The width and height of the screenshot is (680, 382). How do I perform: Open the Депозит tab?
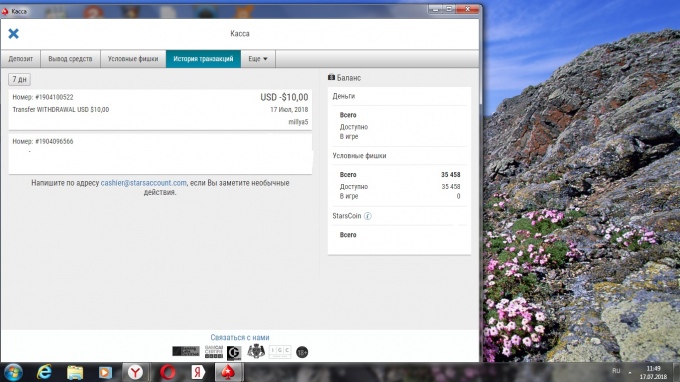(20, 59)
